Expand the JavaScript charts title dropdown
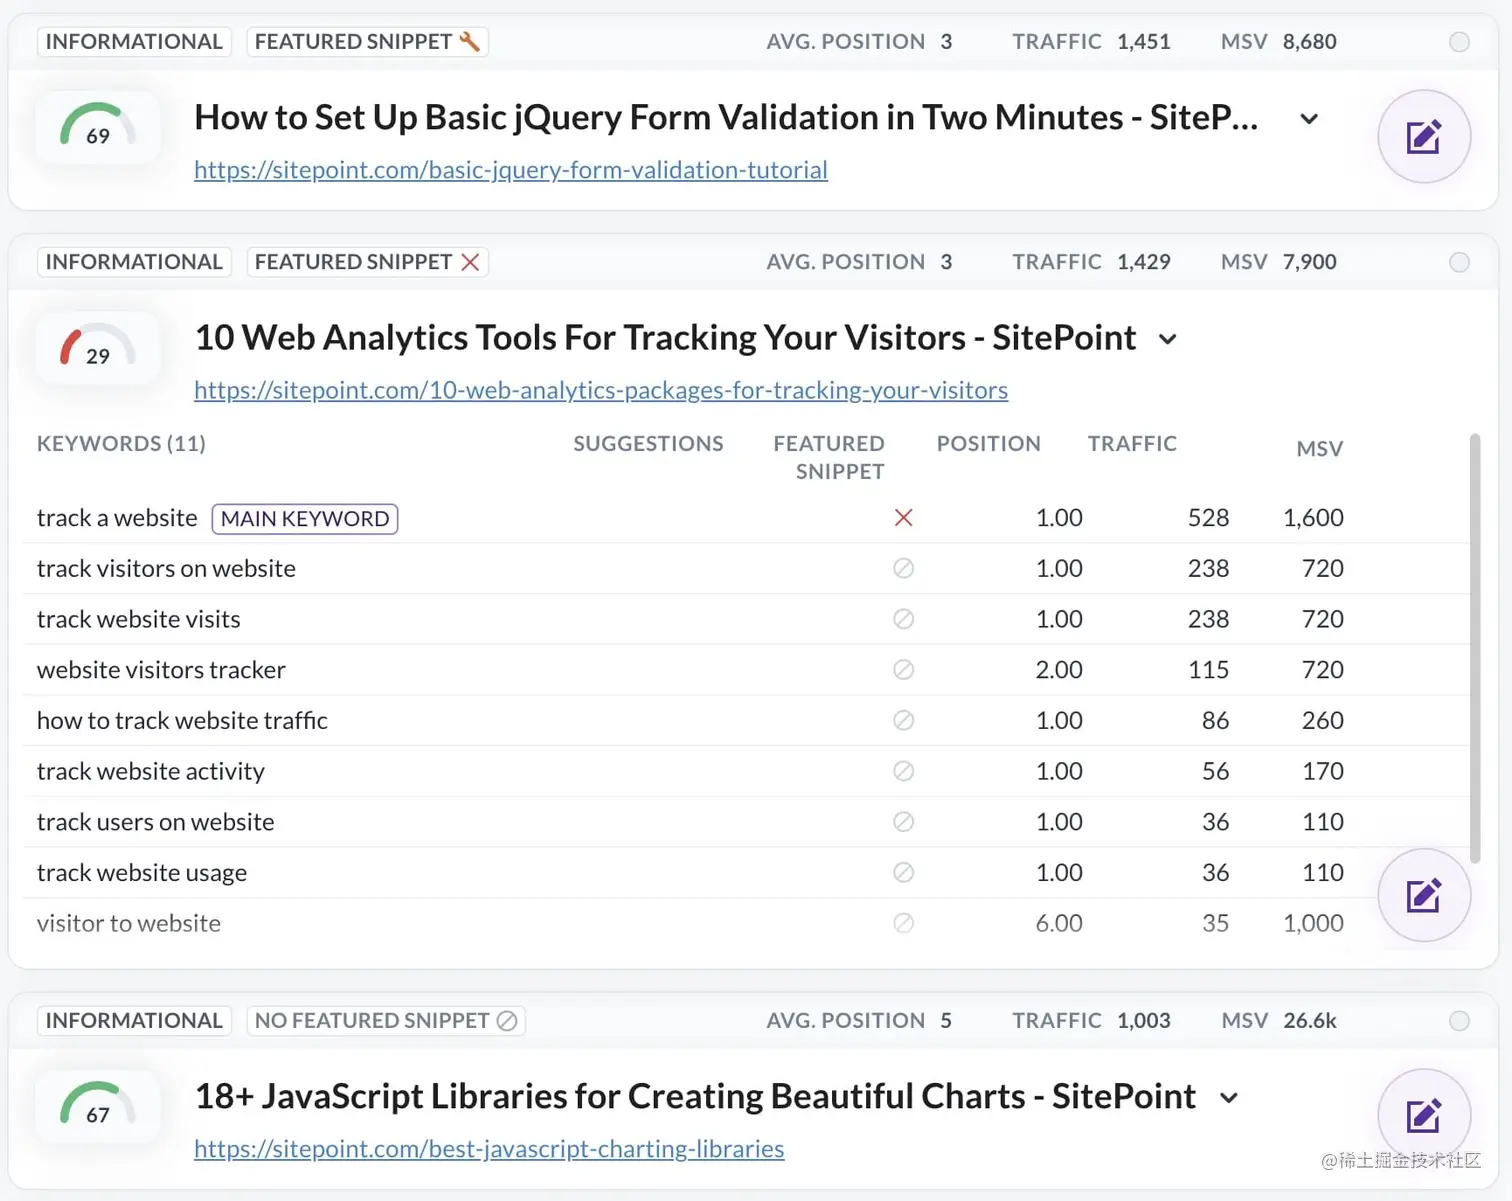 click(1229, 1096)
